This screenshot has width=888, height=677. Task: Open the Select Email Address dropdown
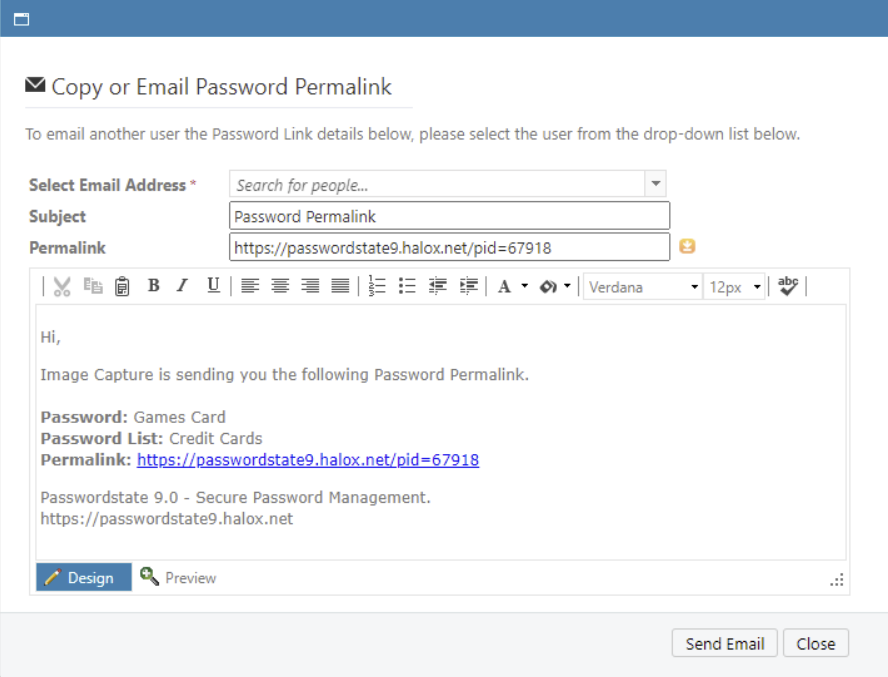click(x=656, y=183)
